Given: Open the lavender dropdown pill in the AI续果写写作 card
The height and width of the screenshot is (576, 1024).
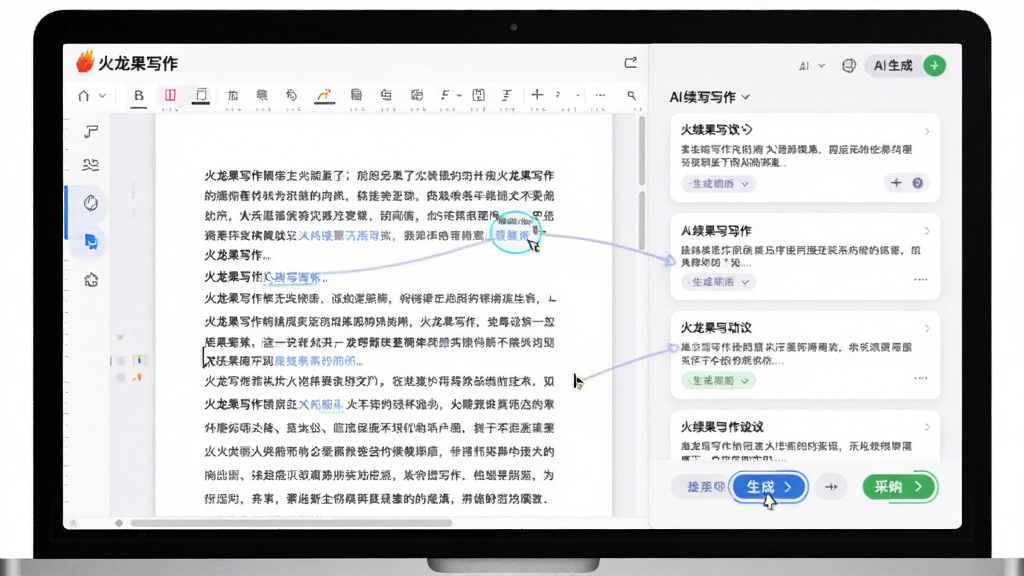Looking at the screenshot, I should click(718, 281).
